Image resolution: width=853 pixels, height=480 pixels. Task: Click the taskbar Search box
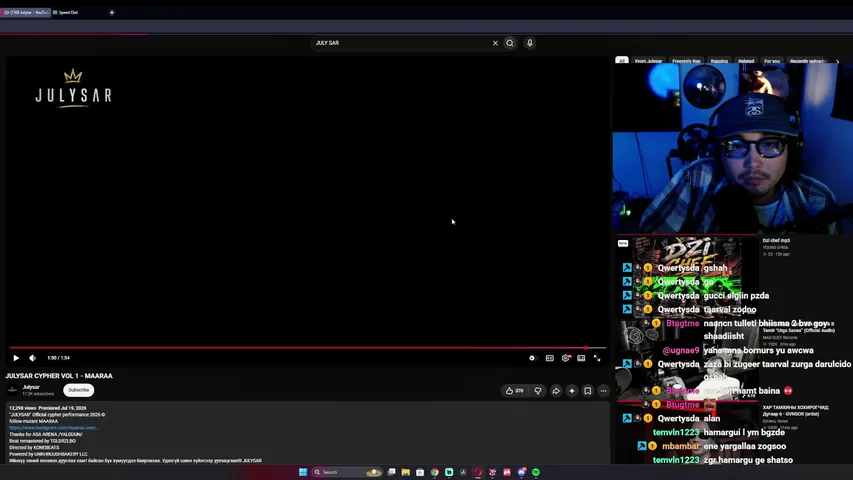click(x=347, y=472)
